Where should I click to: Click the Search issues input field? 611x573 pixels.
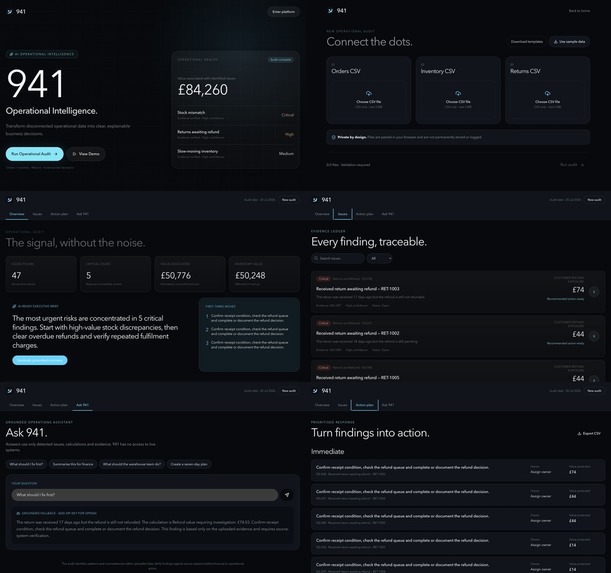point(338,258)
